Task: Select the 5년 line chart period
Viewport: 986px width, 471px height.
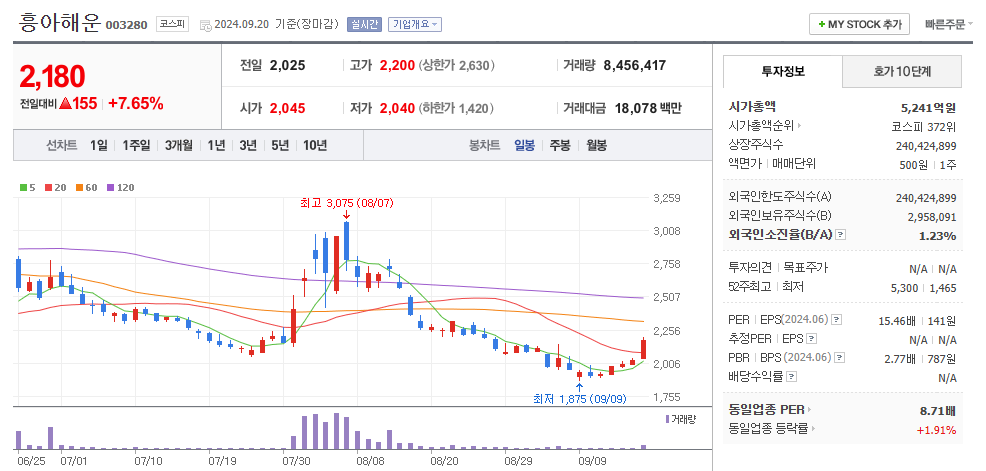Action: [x=280, y=145]
